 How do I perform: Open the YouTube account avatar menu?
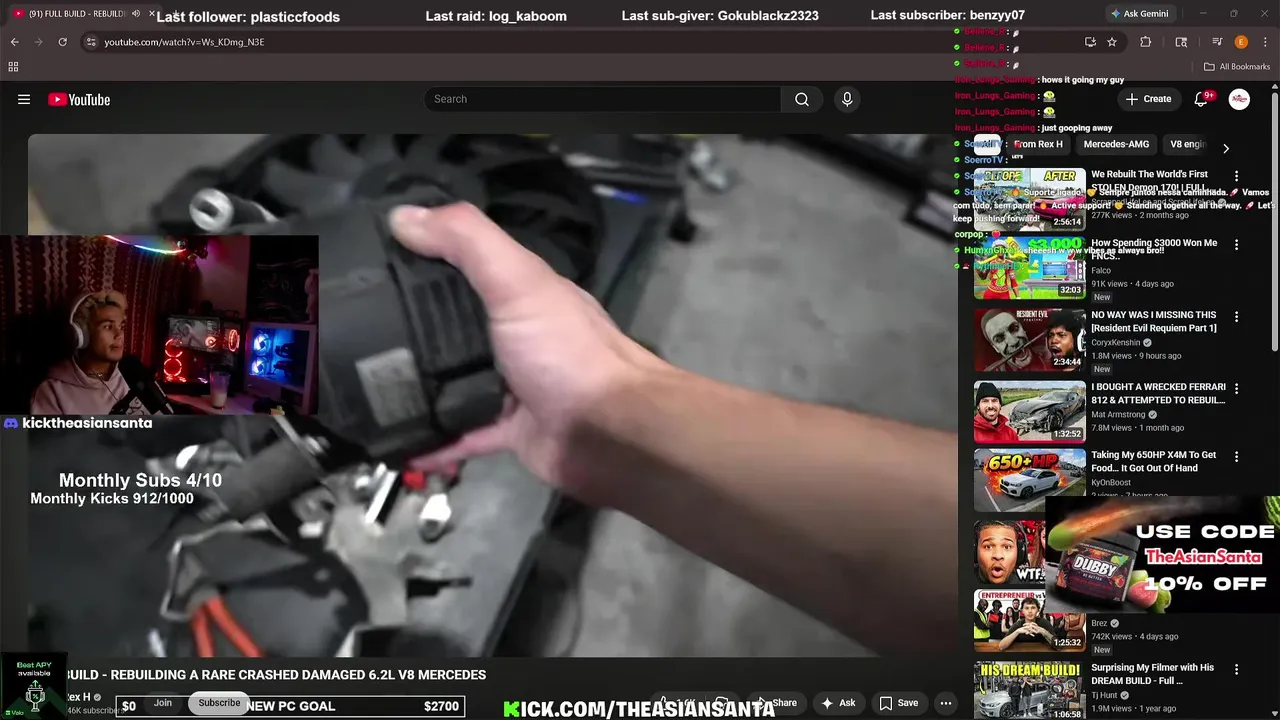[x=1239, y=99]
